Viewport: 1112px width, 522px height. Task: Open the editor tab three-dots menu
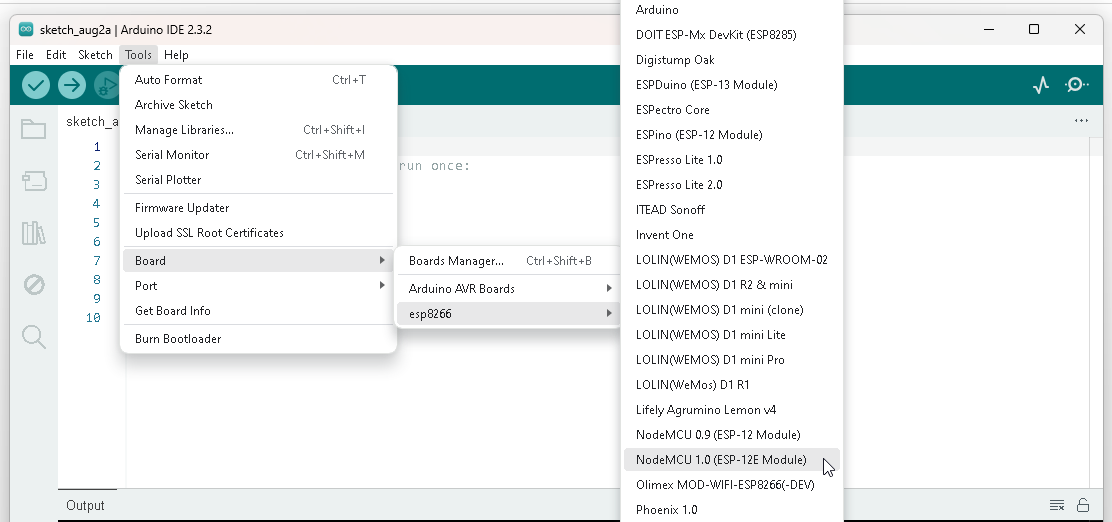click(1081, 121)
